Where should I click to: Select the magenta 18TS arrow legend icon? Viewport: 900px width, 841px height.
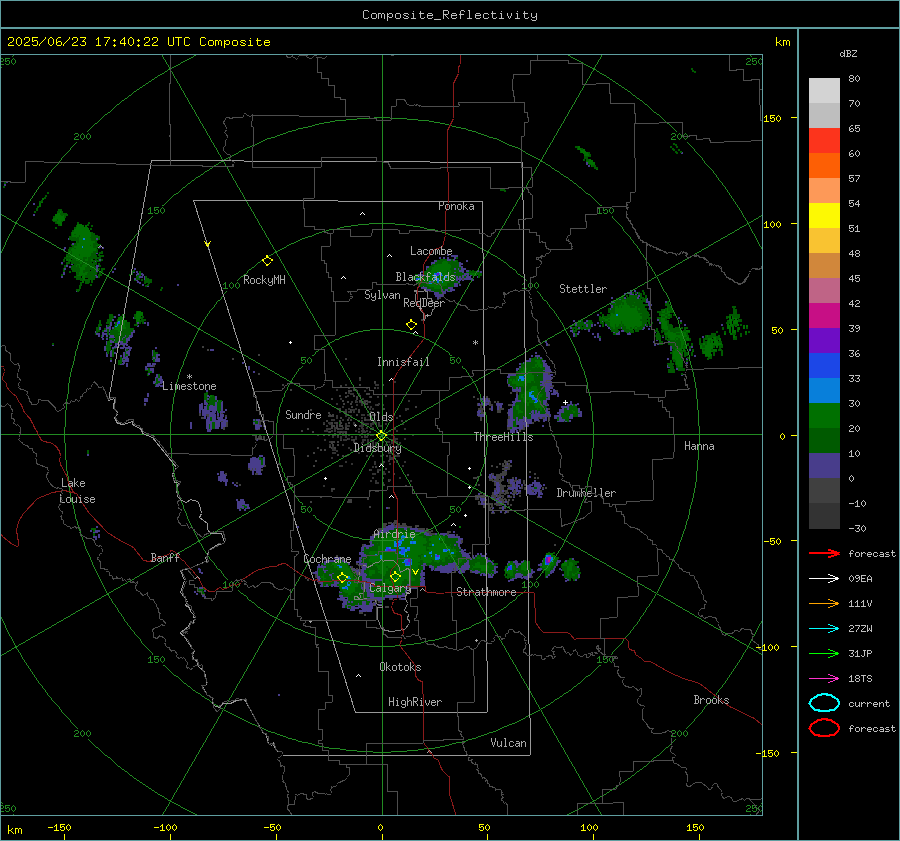824,679
